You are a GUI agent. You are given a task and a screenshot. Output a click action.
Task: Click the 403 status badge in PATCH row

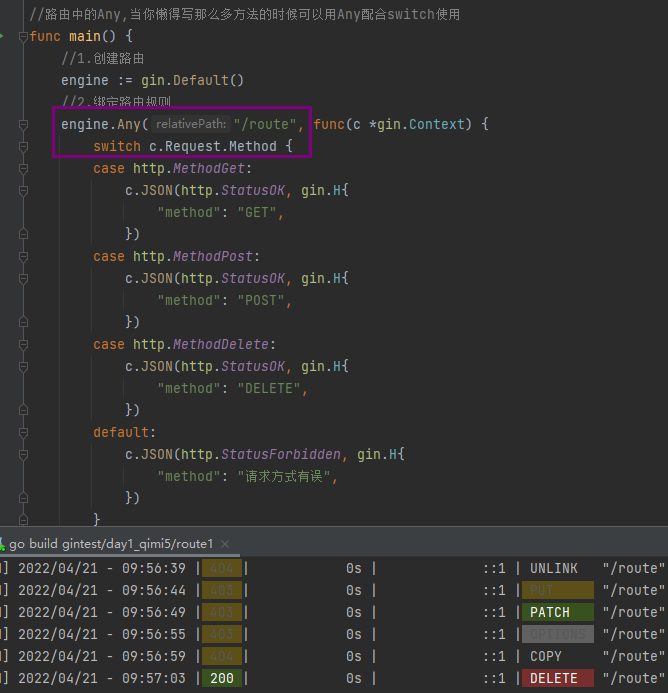tap(222, 613)
